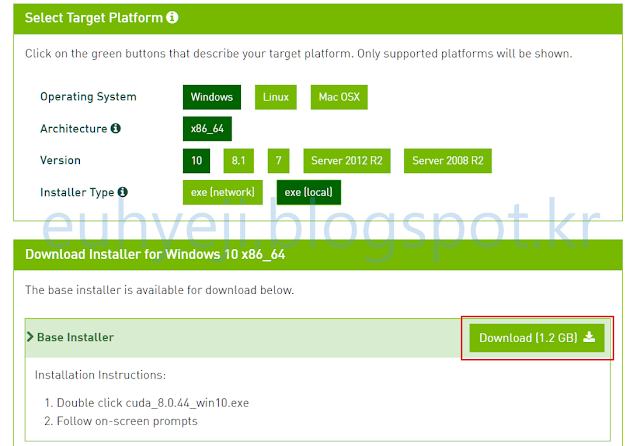
Task: Choose Windows version 8.1
Action: click(x=238, y=161)
